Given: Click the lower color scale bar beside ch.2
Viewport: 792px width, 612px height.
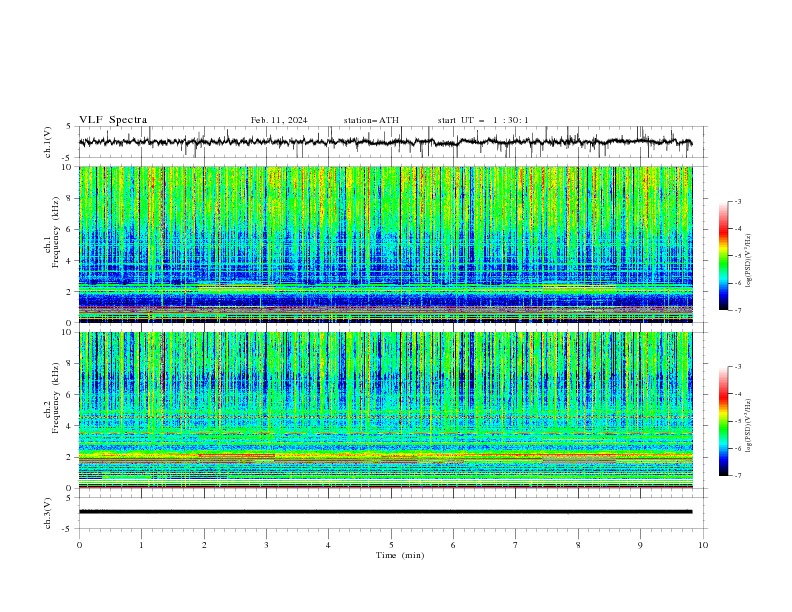Looking at the screenshot, I should coord(723,421).
